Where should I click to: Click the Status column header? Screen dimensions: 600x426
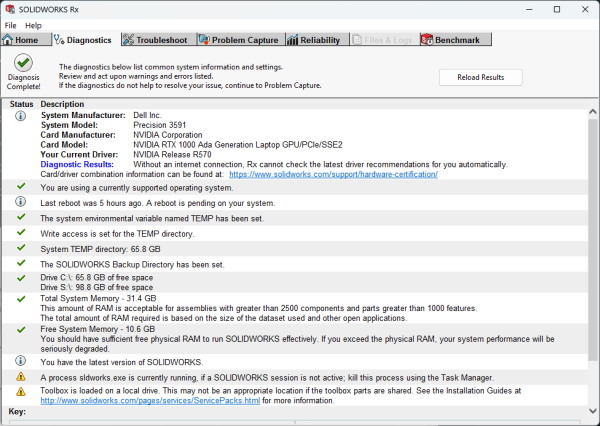[21, 104]
